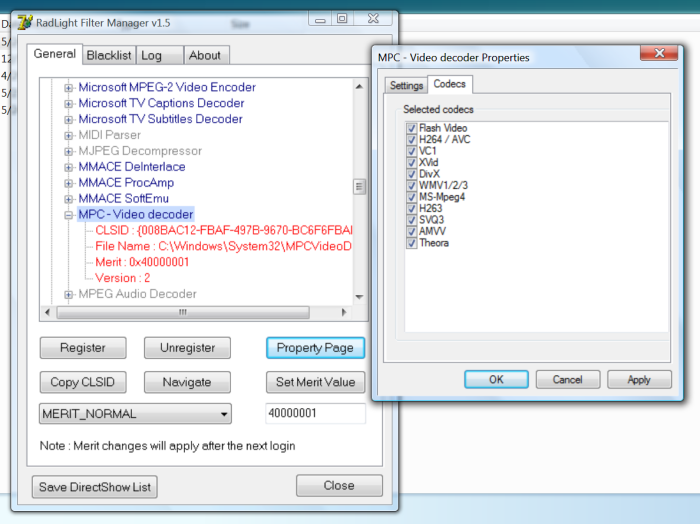Expand the MMACE DeInterlace node
This screenshot has width=700, height=524.
pyautogui.click(x=68, y=167)
